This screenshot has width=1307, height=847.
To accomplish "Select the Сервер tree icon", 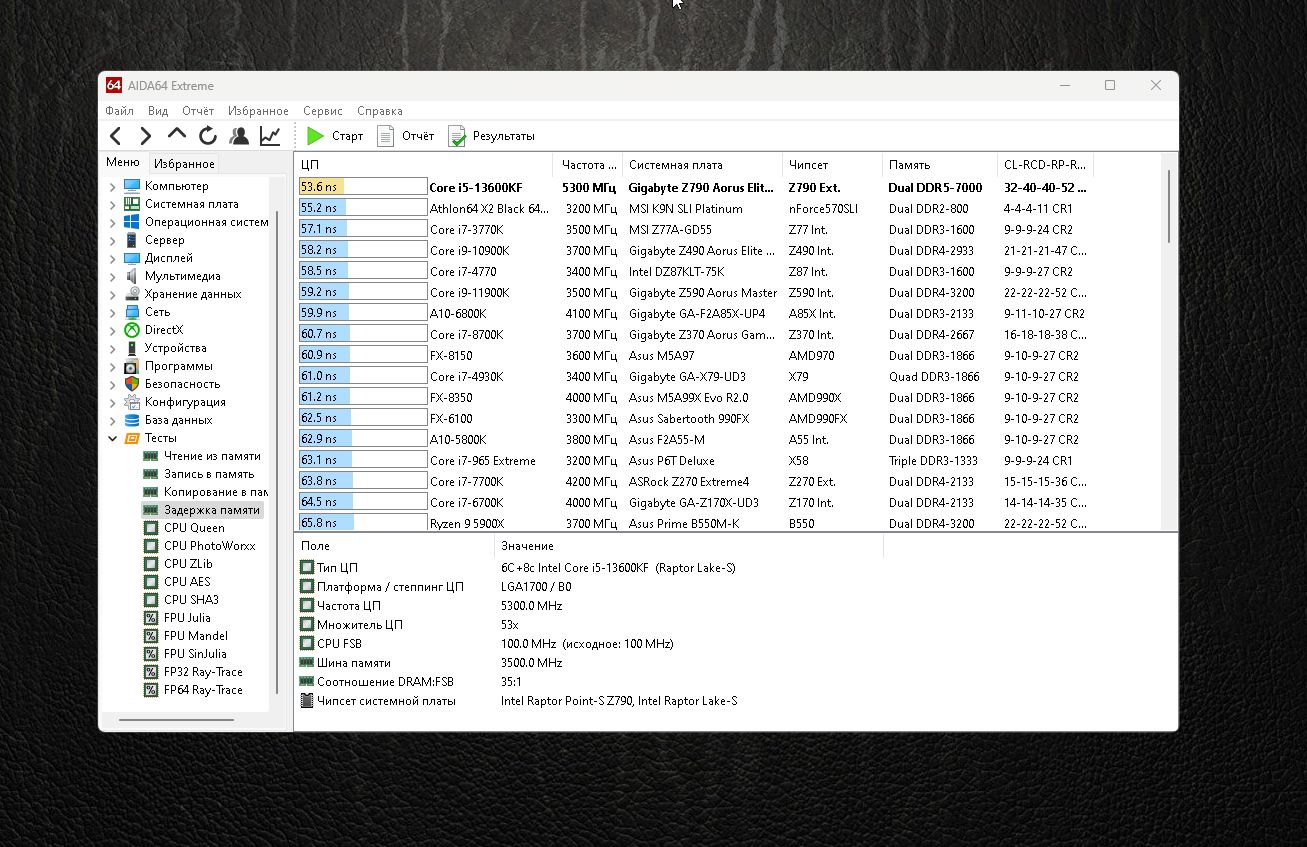I will [132, 240].
